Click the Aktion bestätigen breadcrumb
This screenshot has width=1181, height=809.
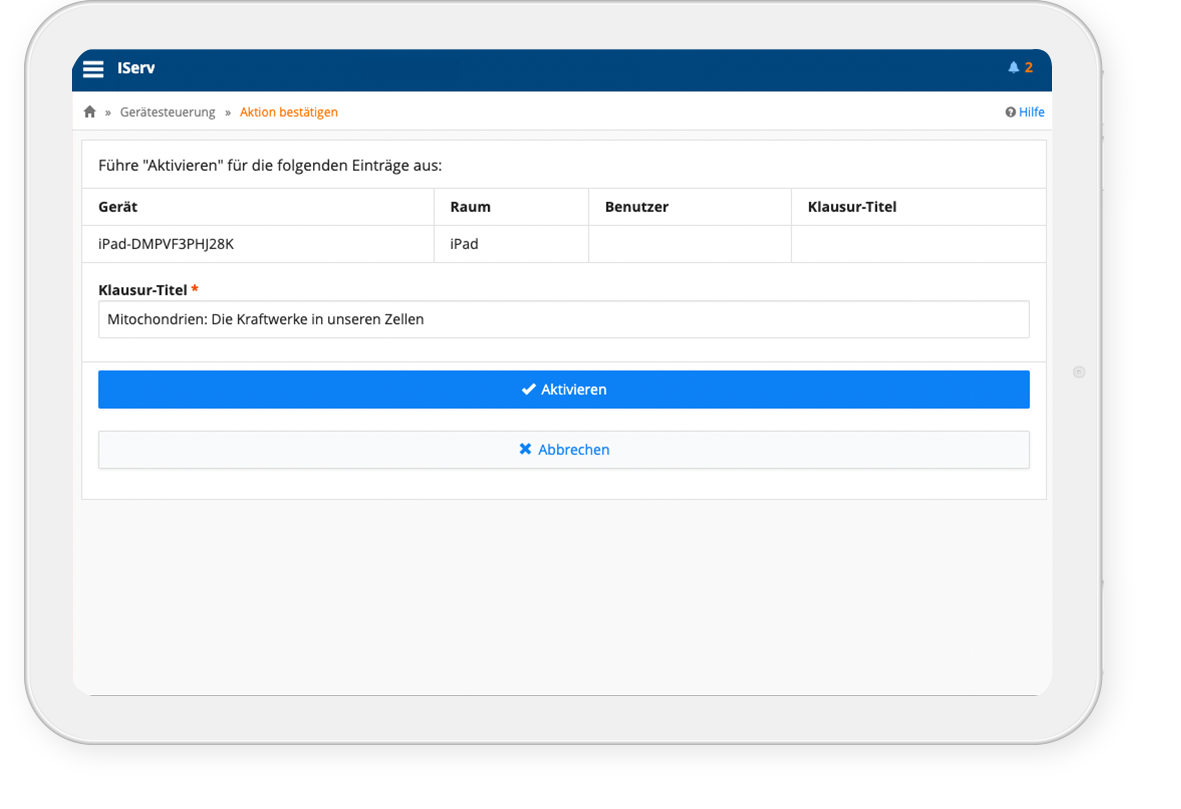[x=288, y=112]
